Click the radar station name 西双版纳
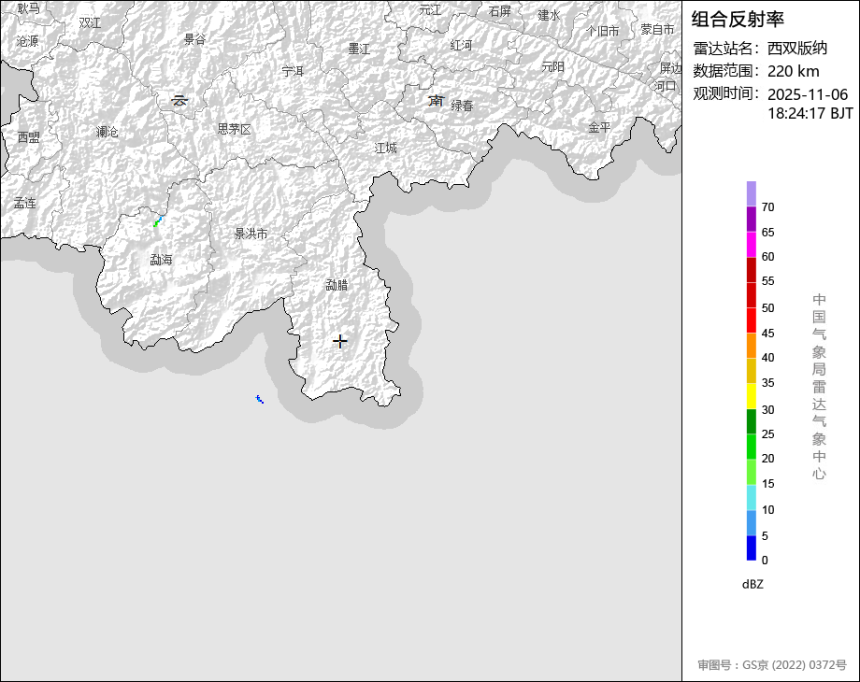This screenshot has height=682, width=860. (797, 48)
